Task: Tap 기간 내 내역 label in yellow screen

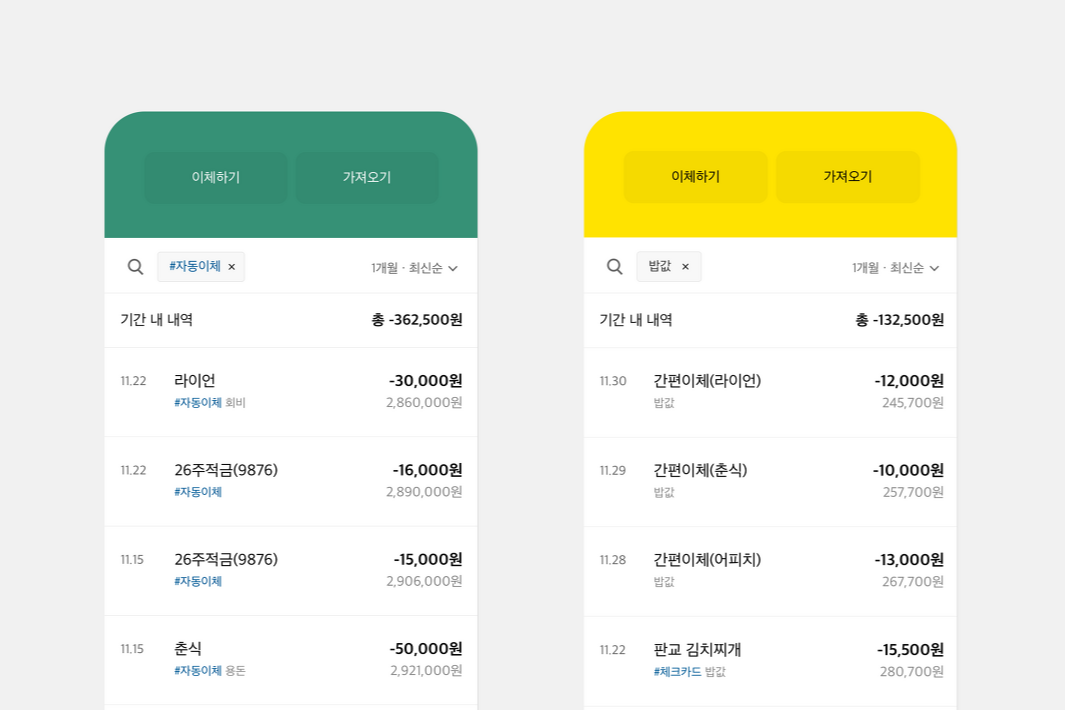Action: pos(636,319)
